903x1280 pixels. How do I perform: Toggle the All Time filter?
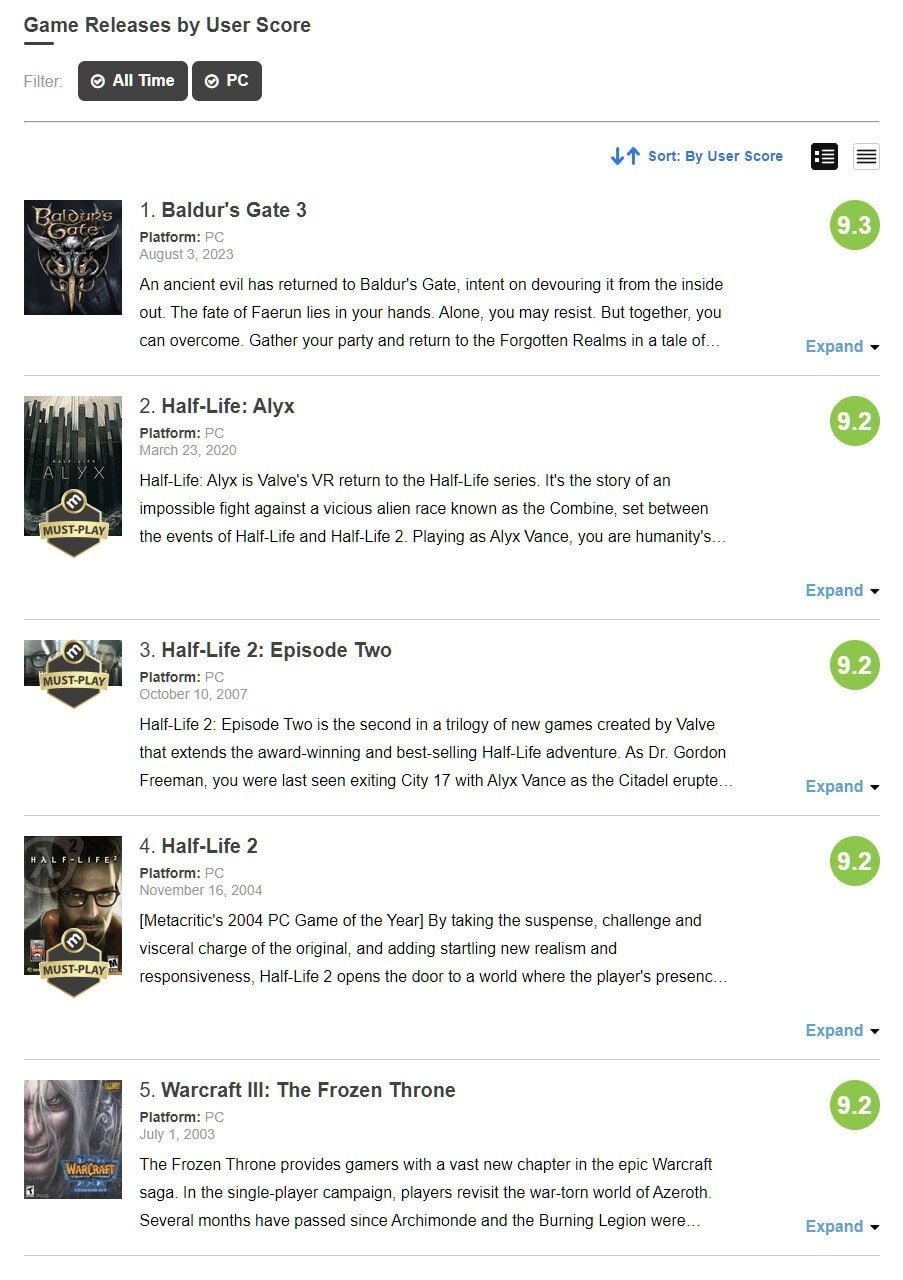(133, 81)
